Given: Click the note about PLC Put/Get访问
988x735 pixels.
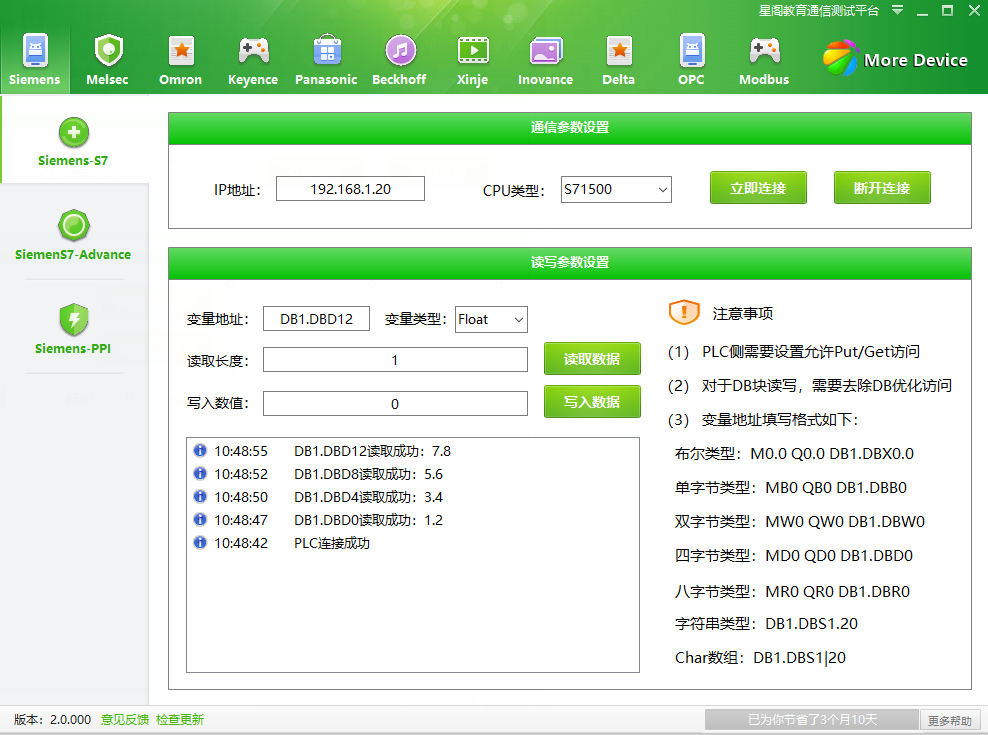Looking at the screenshot, I should pyautogui.click(x=794, y=352).
